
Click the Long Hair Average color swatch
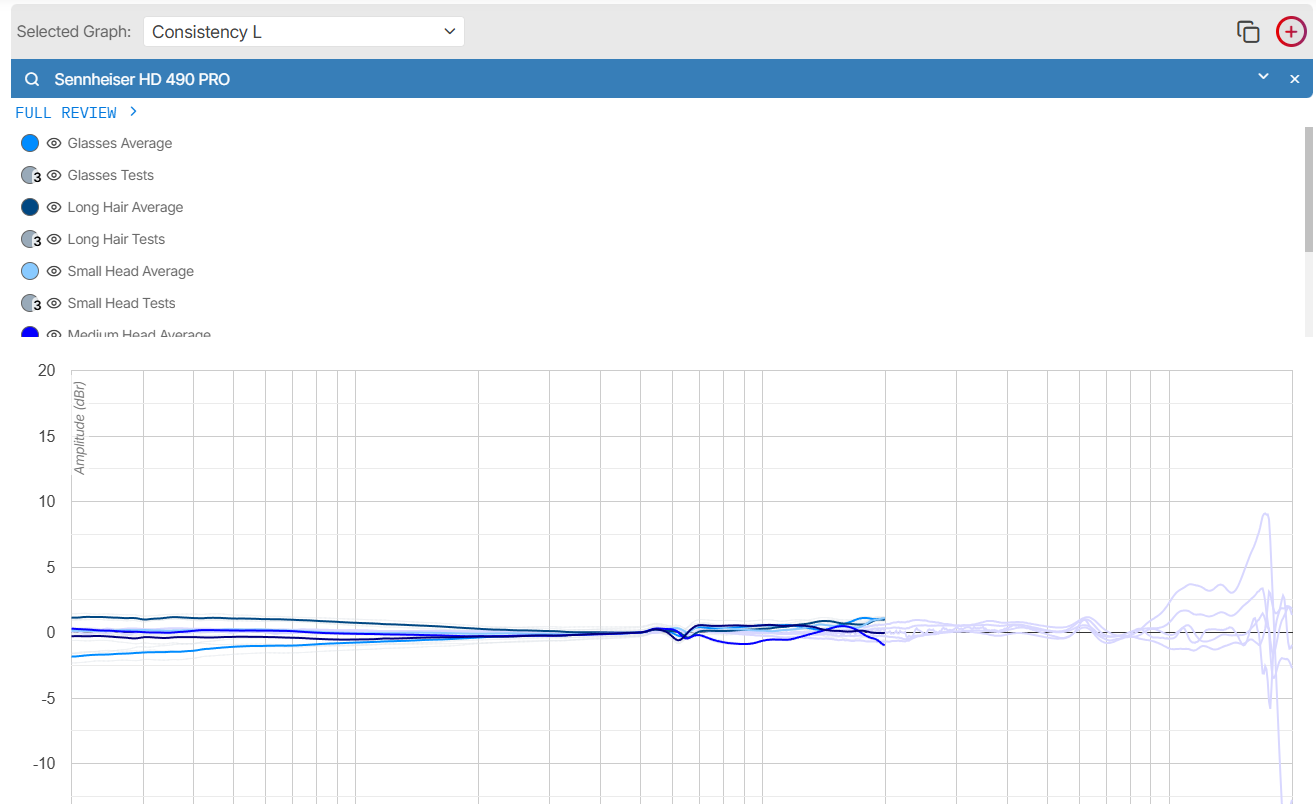pyautogui.click(x=30, y=207)
